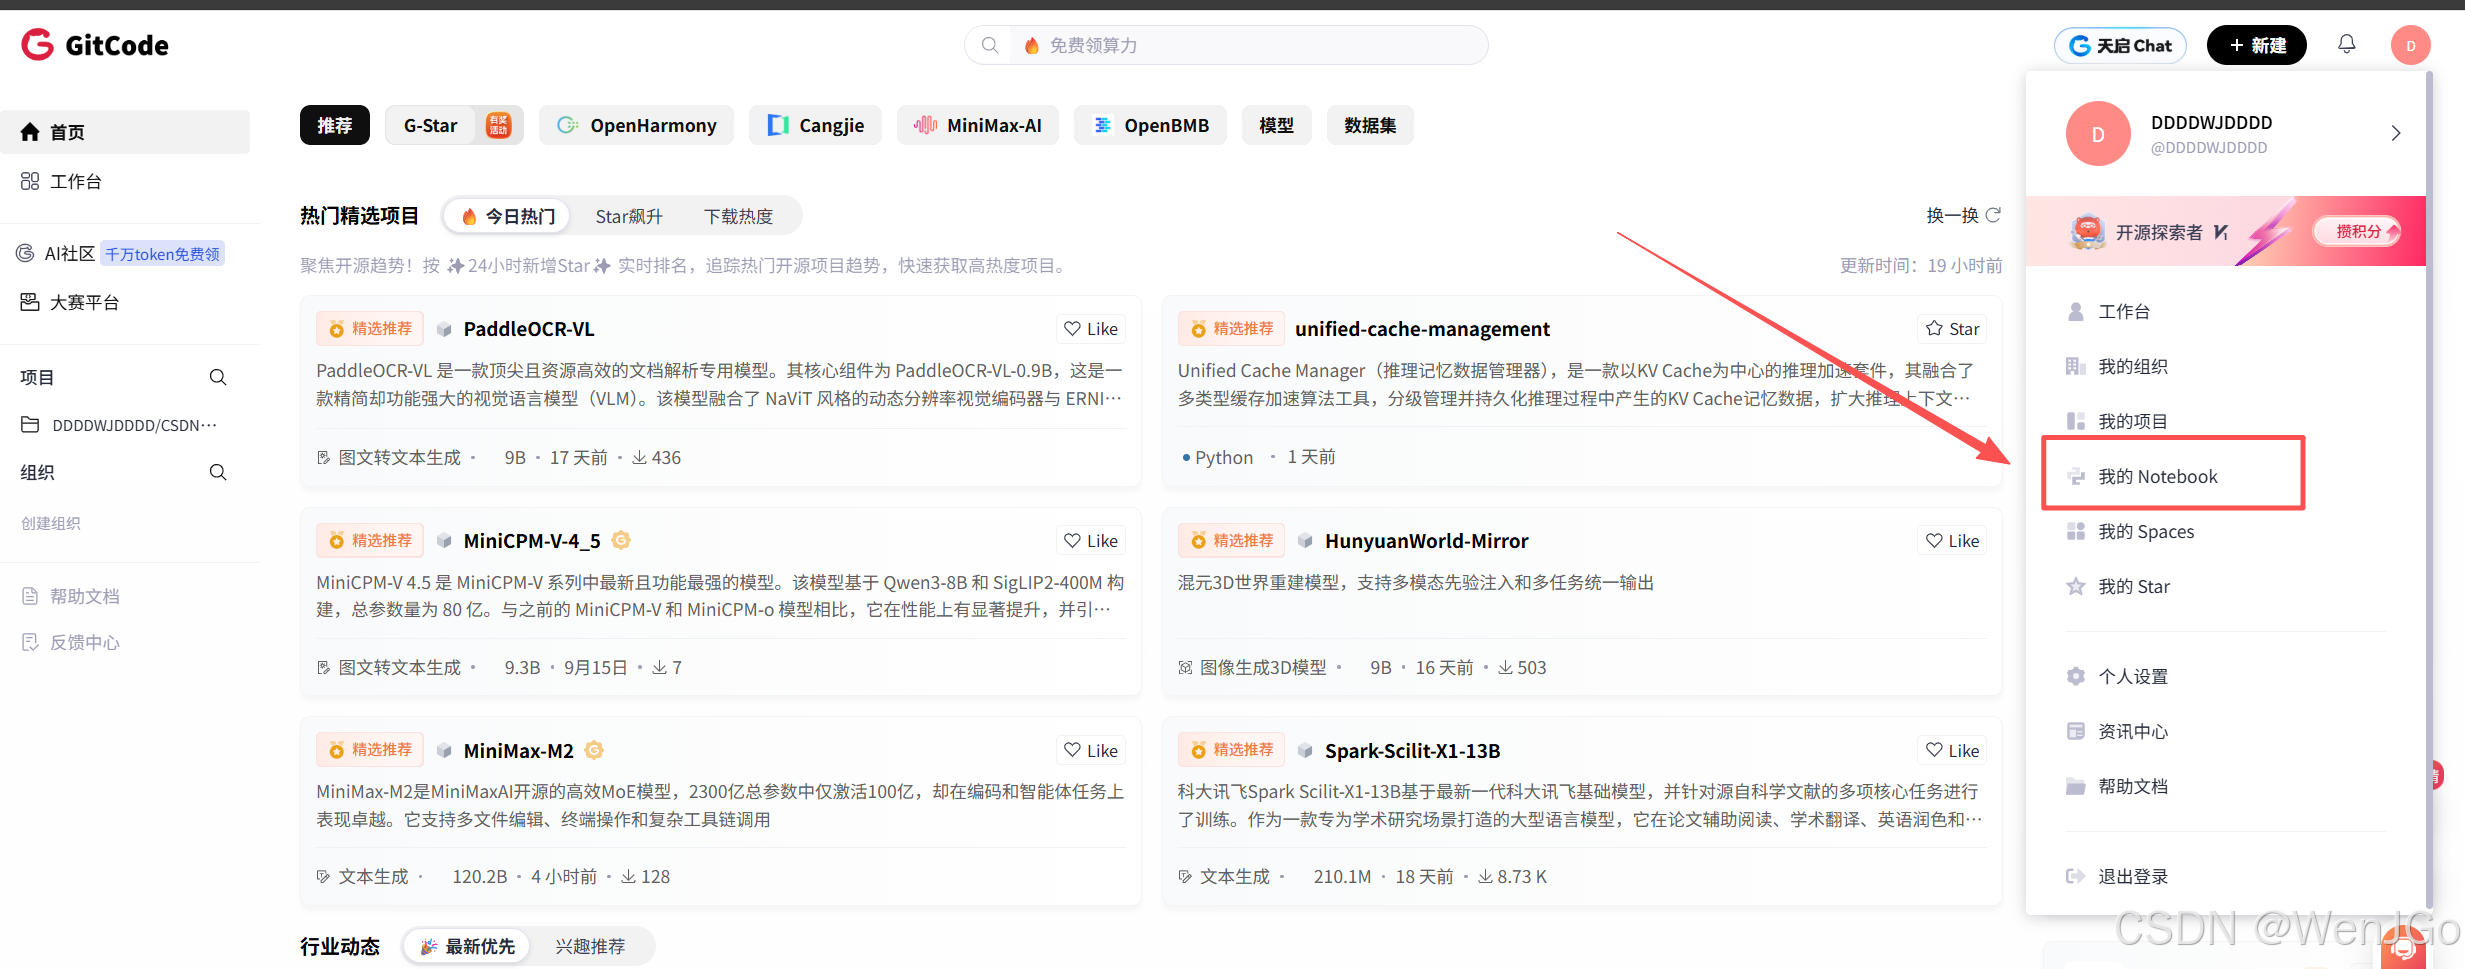This screenshot has width=2465, height=969.
Task: Click the 开源探索者 level banner
Action: [x=2226, y=231]
